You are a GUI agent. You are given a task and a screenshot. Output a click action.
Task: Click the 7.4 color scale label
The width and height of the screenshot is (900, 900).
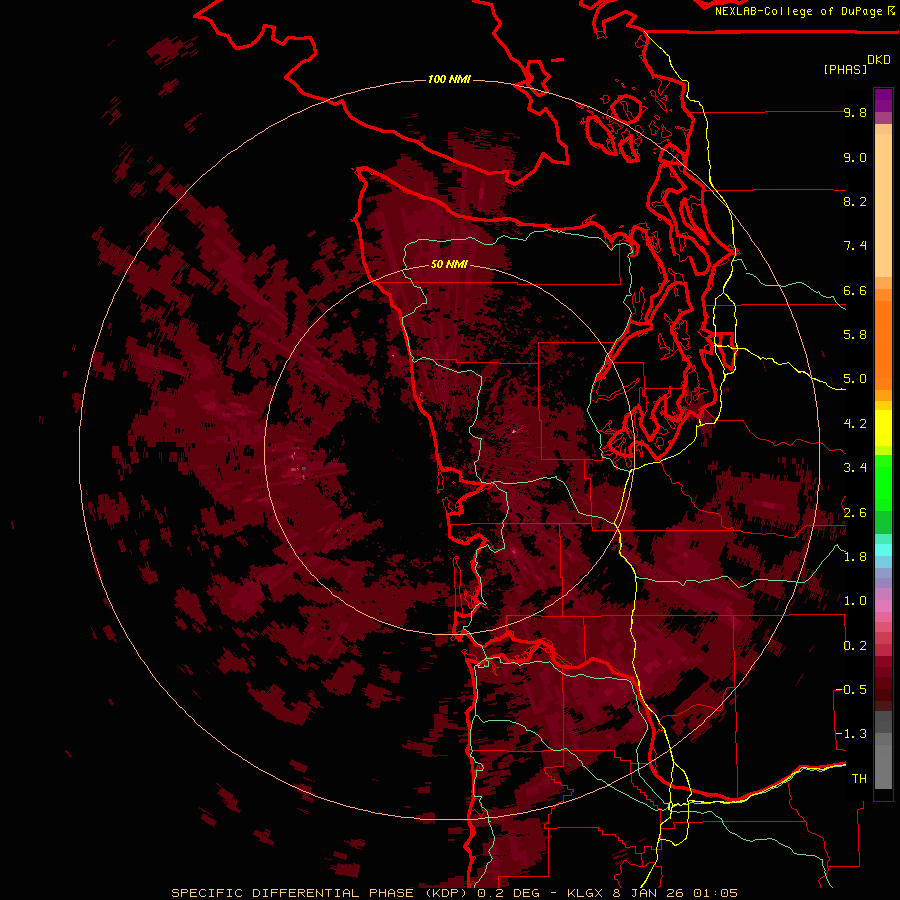click(x=855, y=246)
